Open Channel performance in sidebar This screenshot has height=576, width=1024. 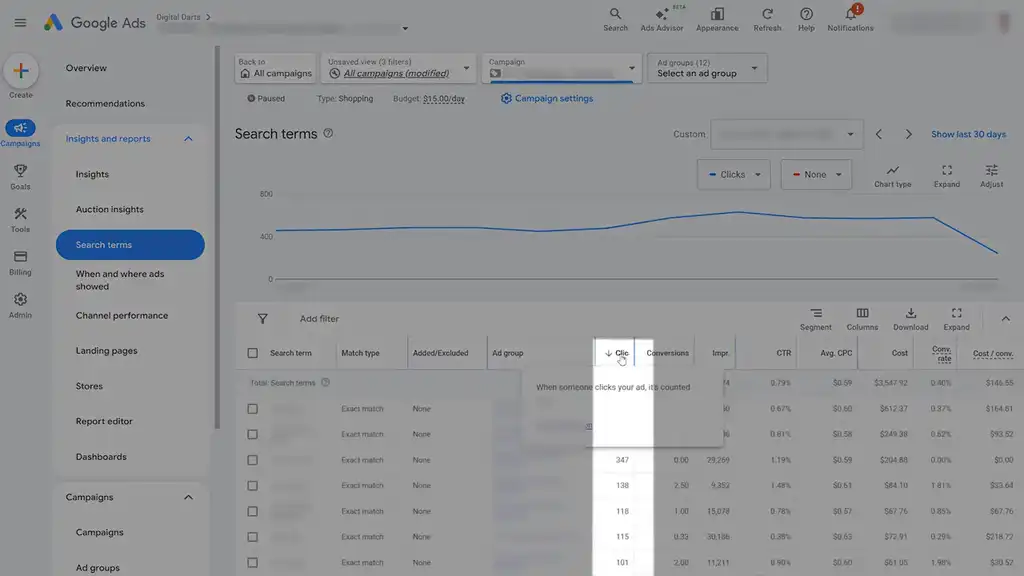(122, 315)
